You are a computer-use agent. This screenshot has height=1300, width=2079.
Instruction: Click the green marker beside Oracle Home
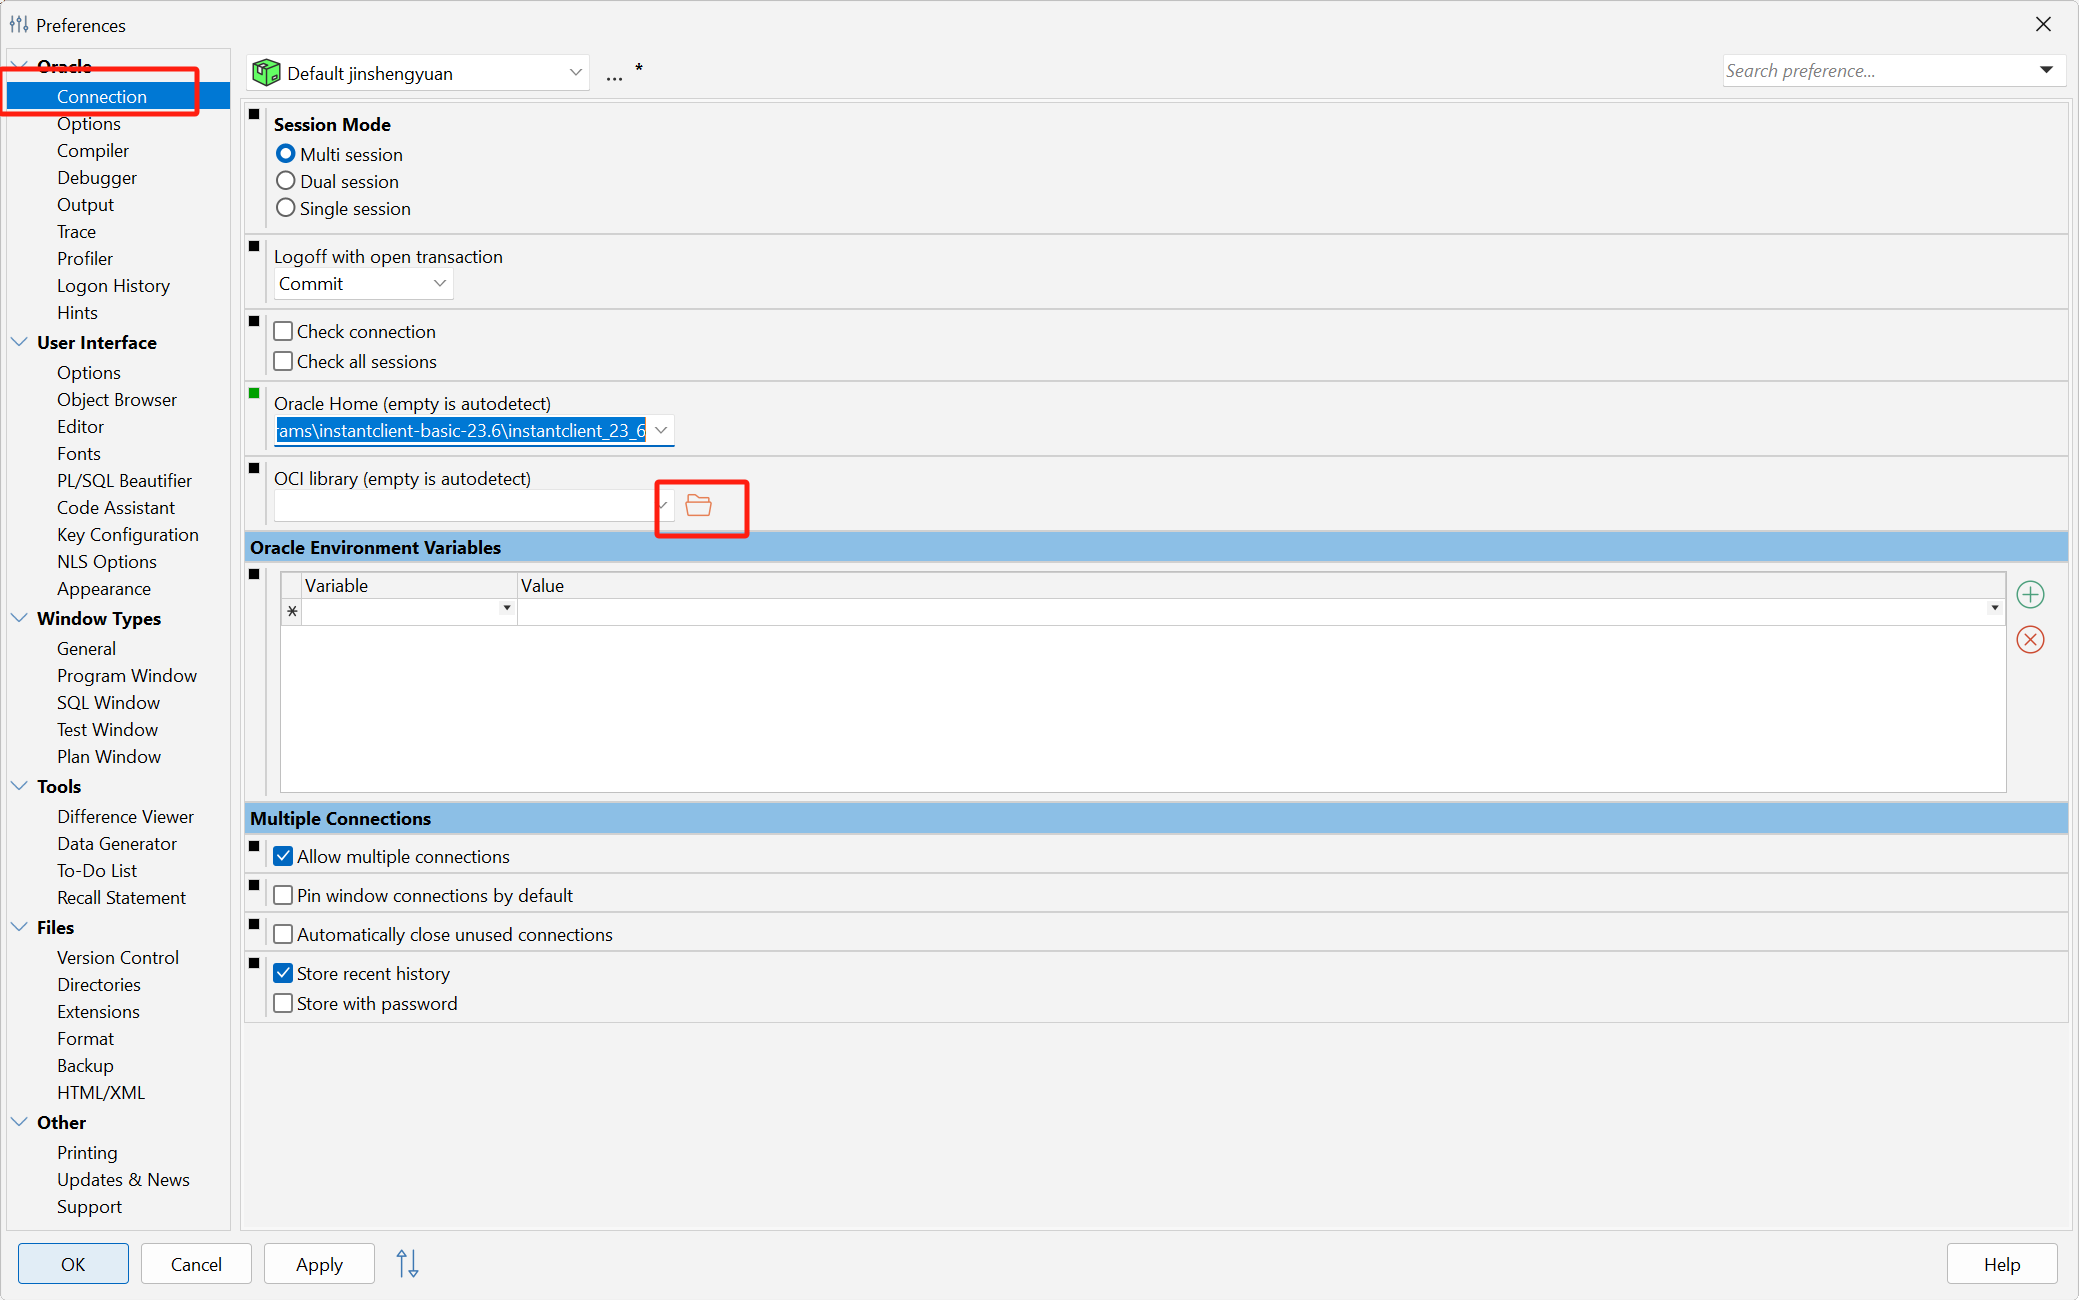[254, 393]
